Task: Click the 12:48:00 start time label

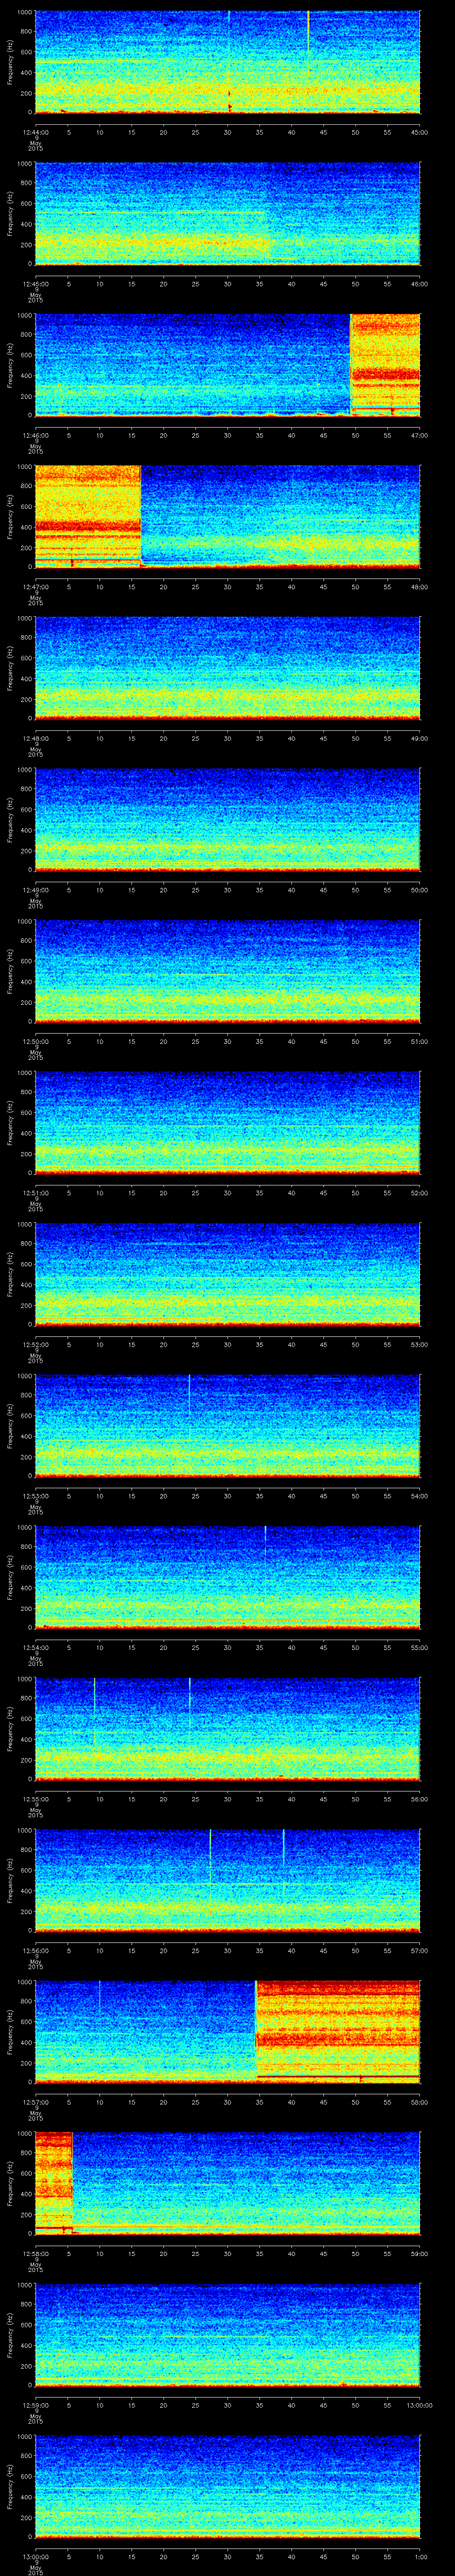Action: click(36, 738)
